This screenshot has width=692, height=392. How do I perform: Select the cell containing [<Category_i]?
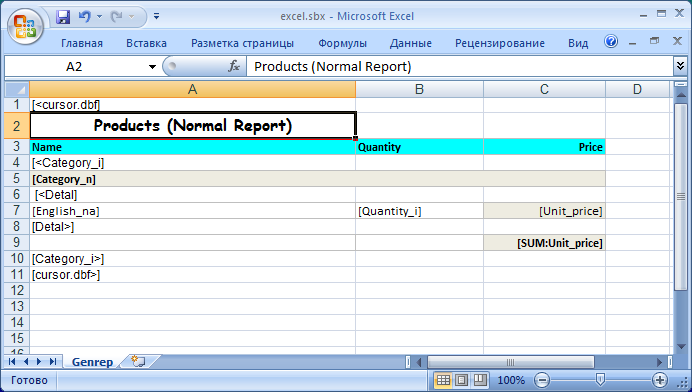192,162
